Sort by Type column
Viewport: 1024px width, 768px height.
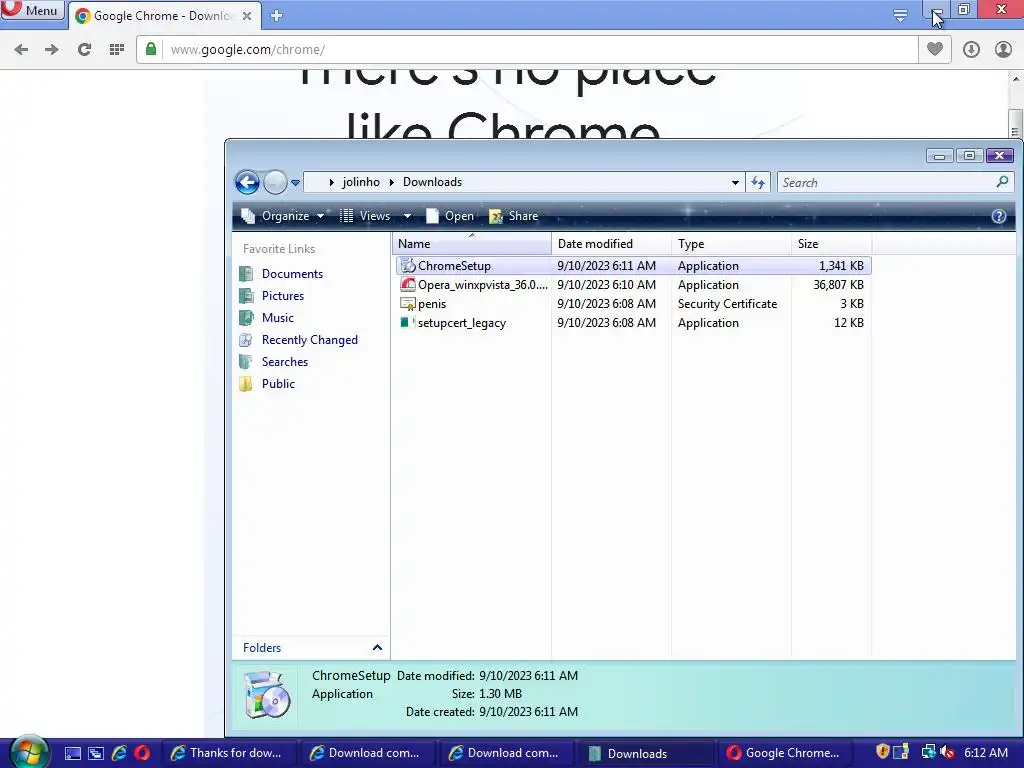coord(731,244)
